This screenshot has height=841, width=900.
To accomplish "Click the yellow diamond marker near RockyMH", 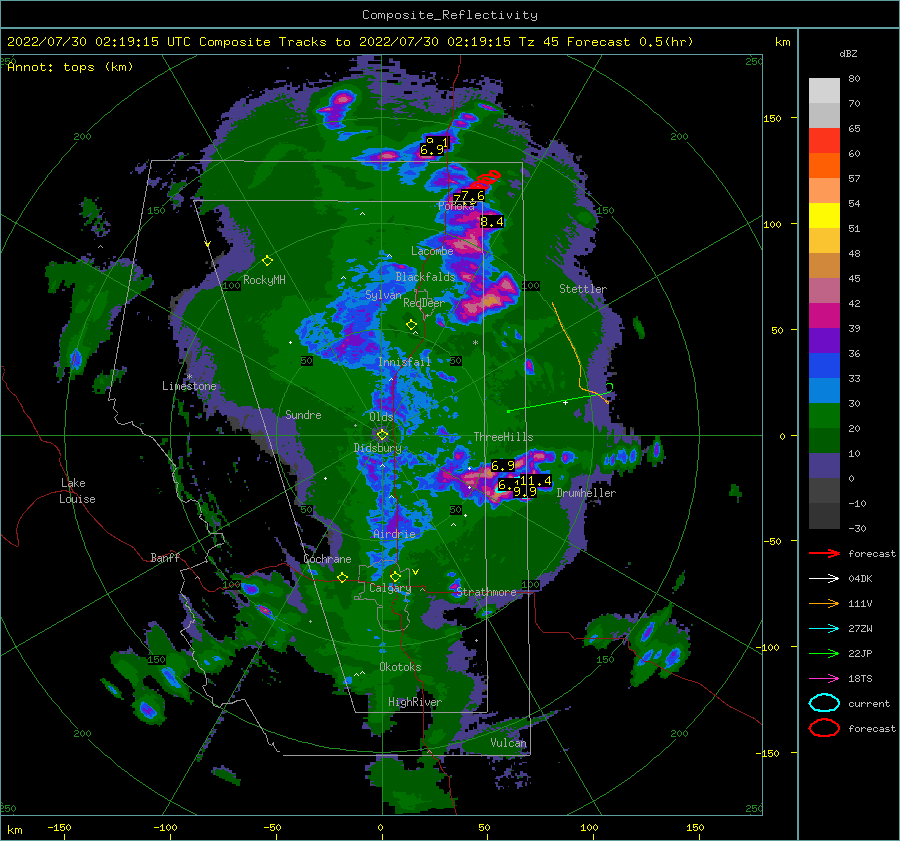I will pos(267,261).
